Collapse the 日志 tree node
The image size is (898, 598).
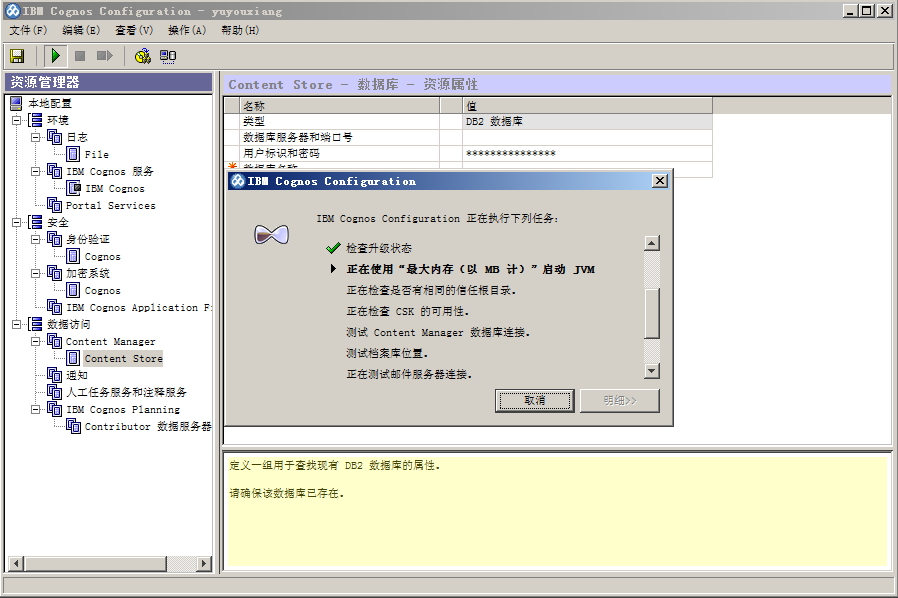click(36, 137)
